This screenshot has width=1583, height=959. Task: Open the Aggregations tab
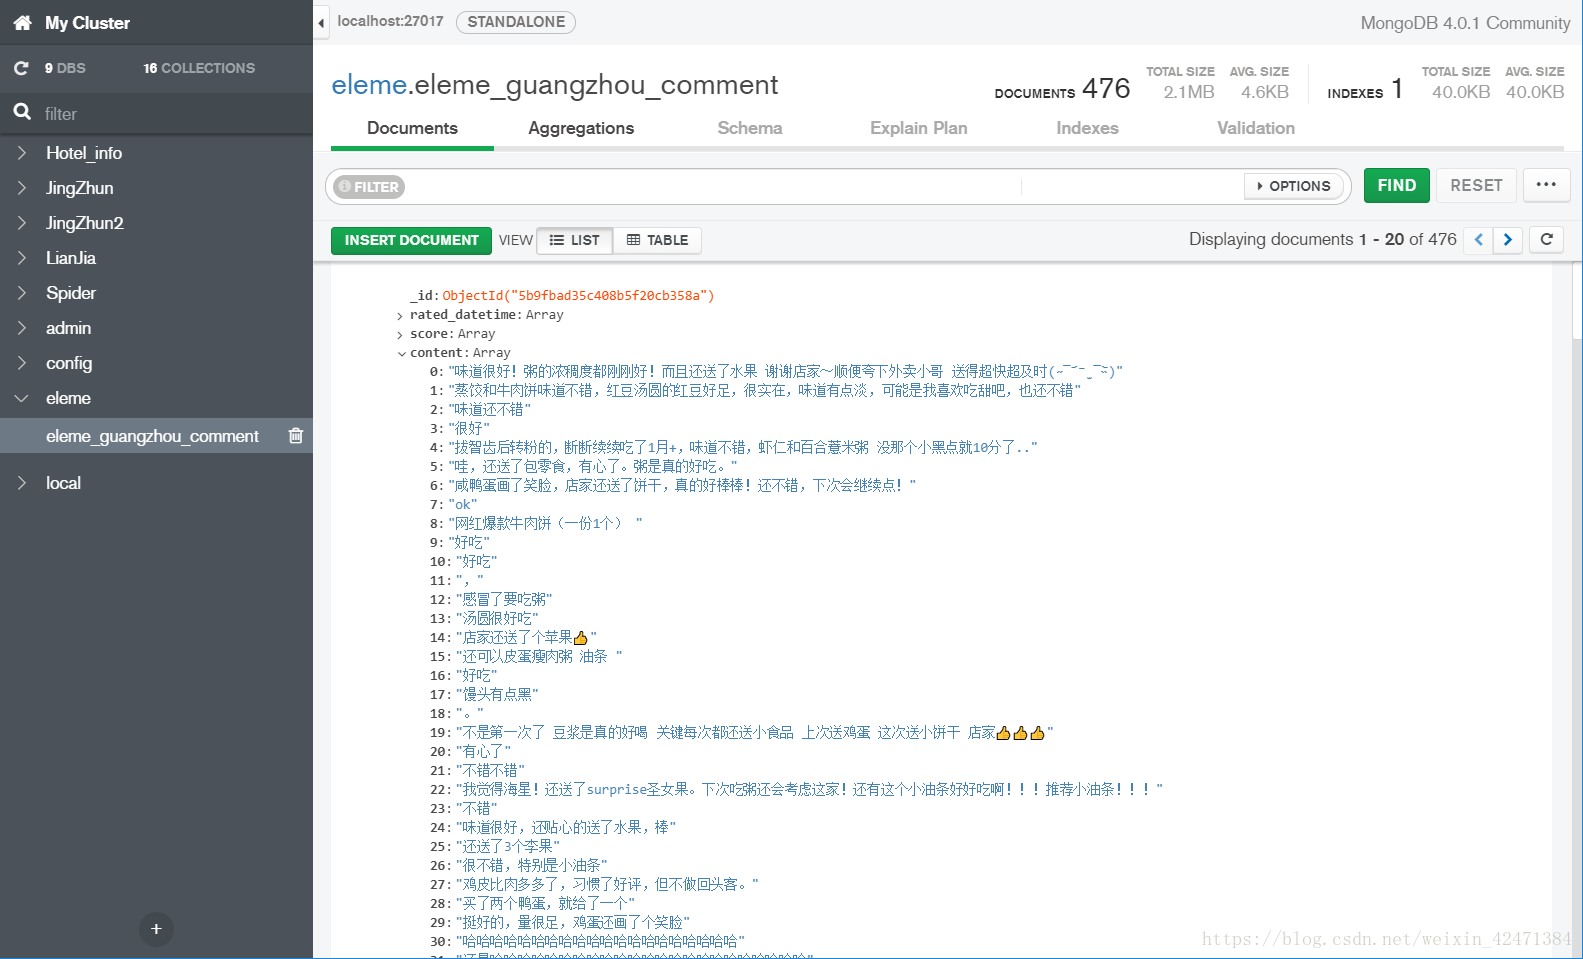(581, 128)
